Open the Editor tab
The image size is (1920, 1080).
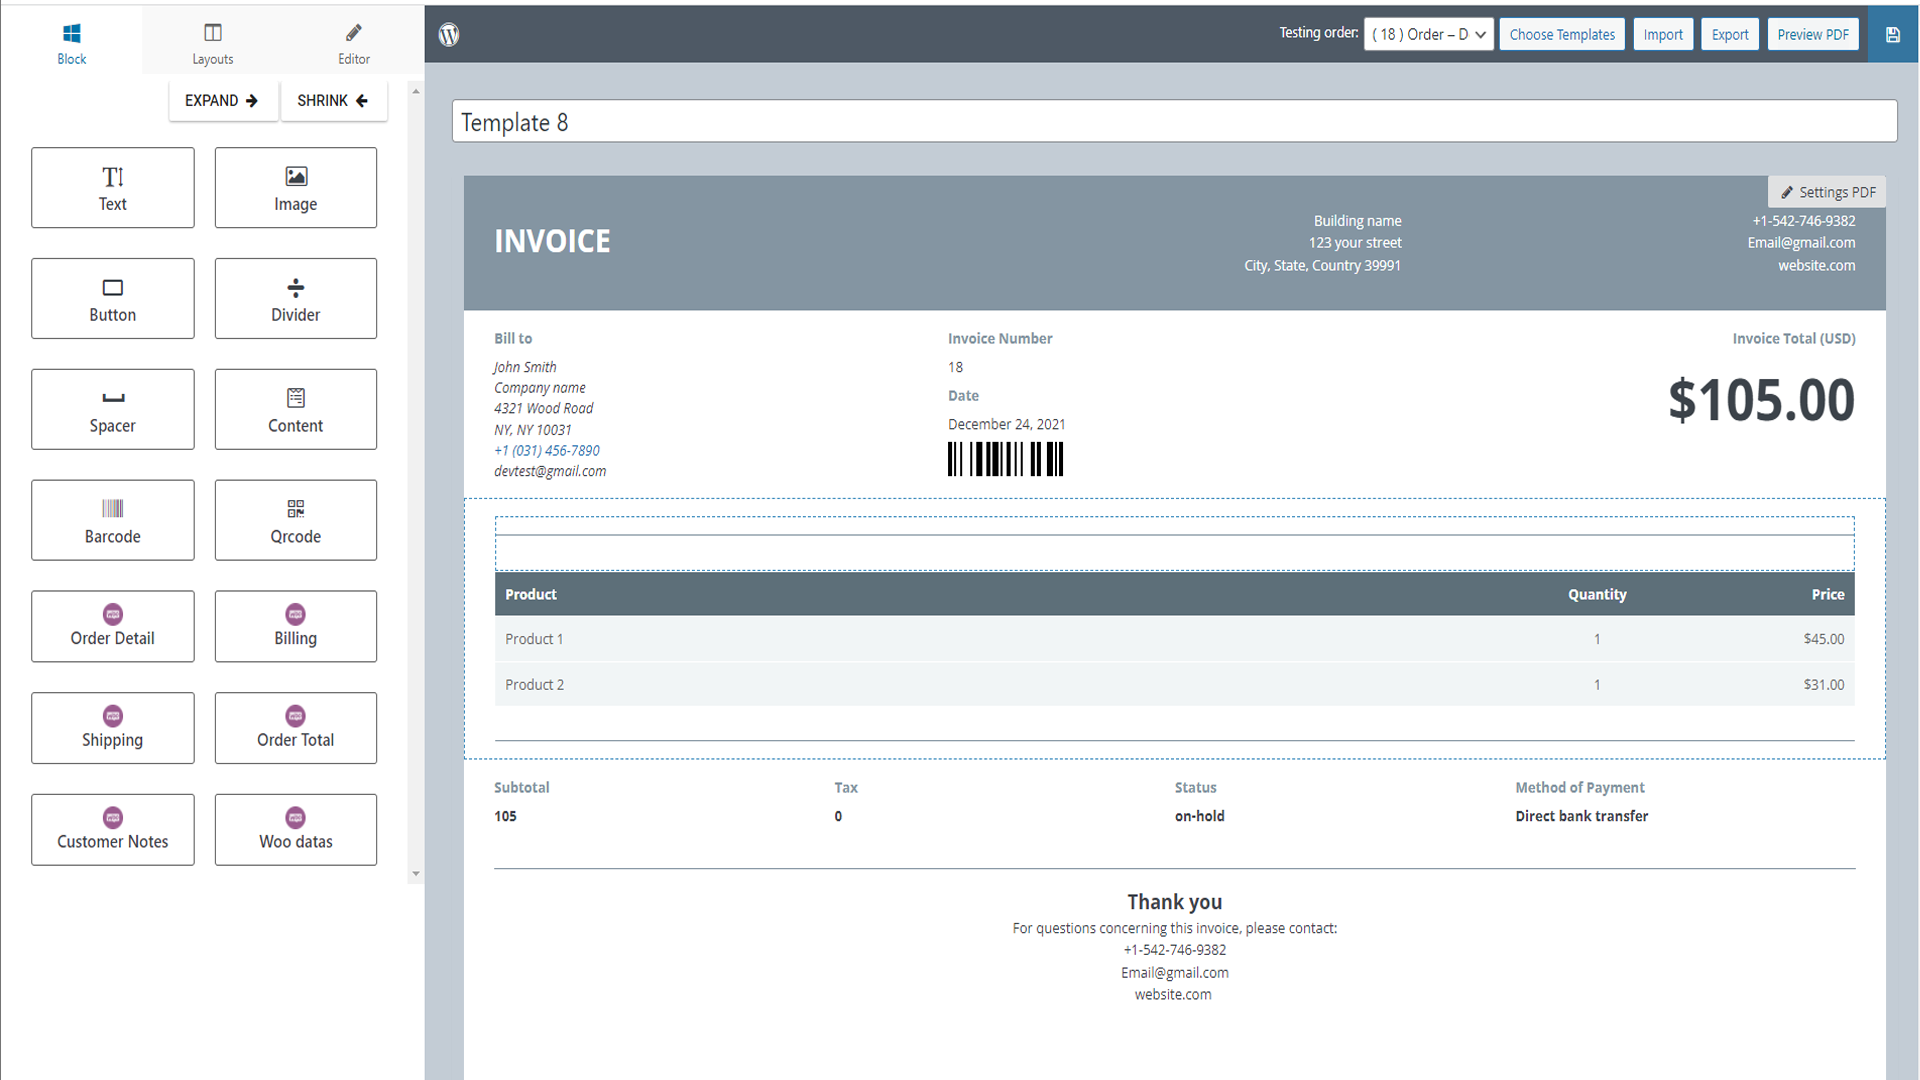click(353, 43)
